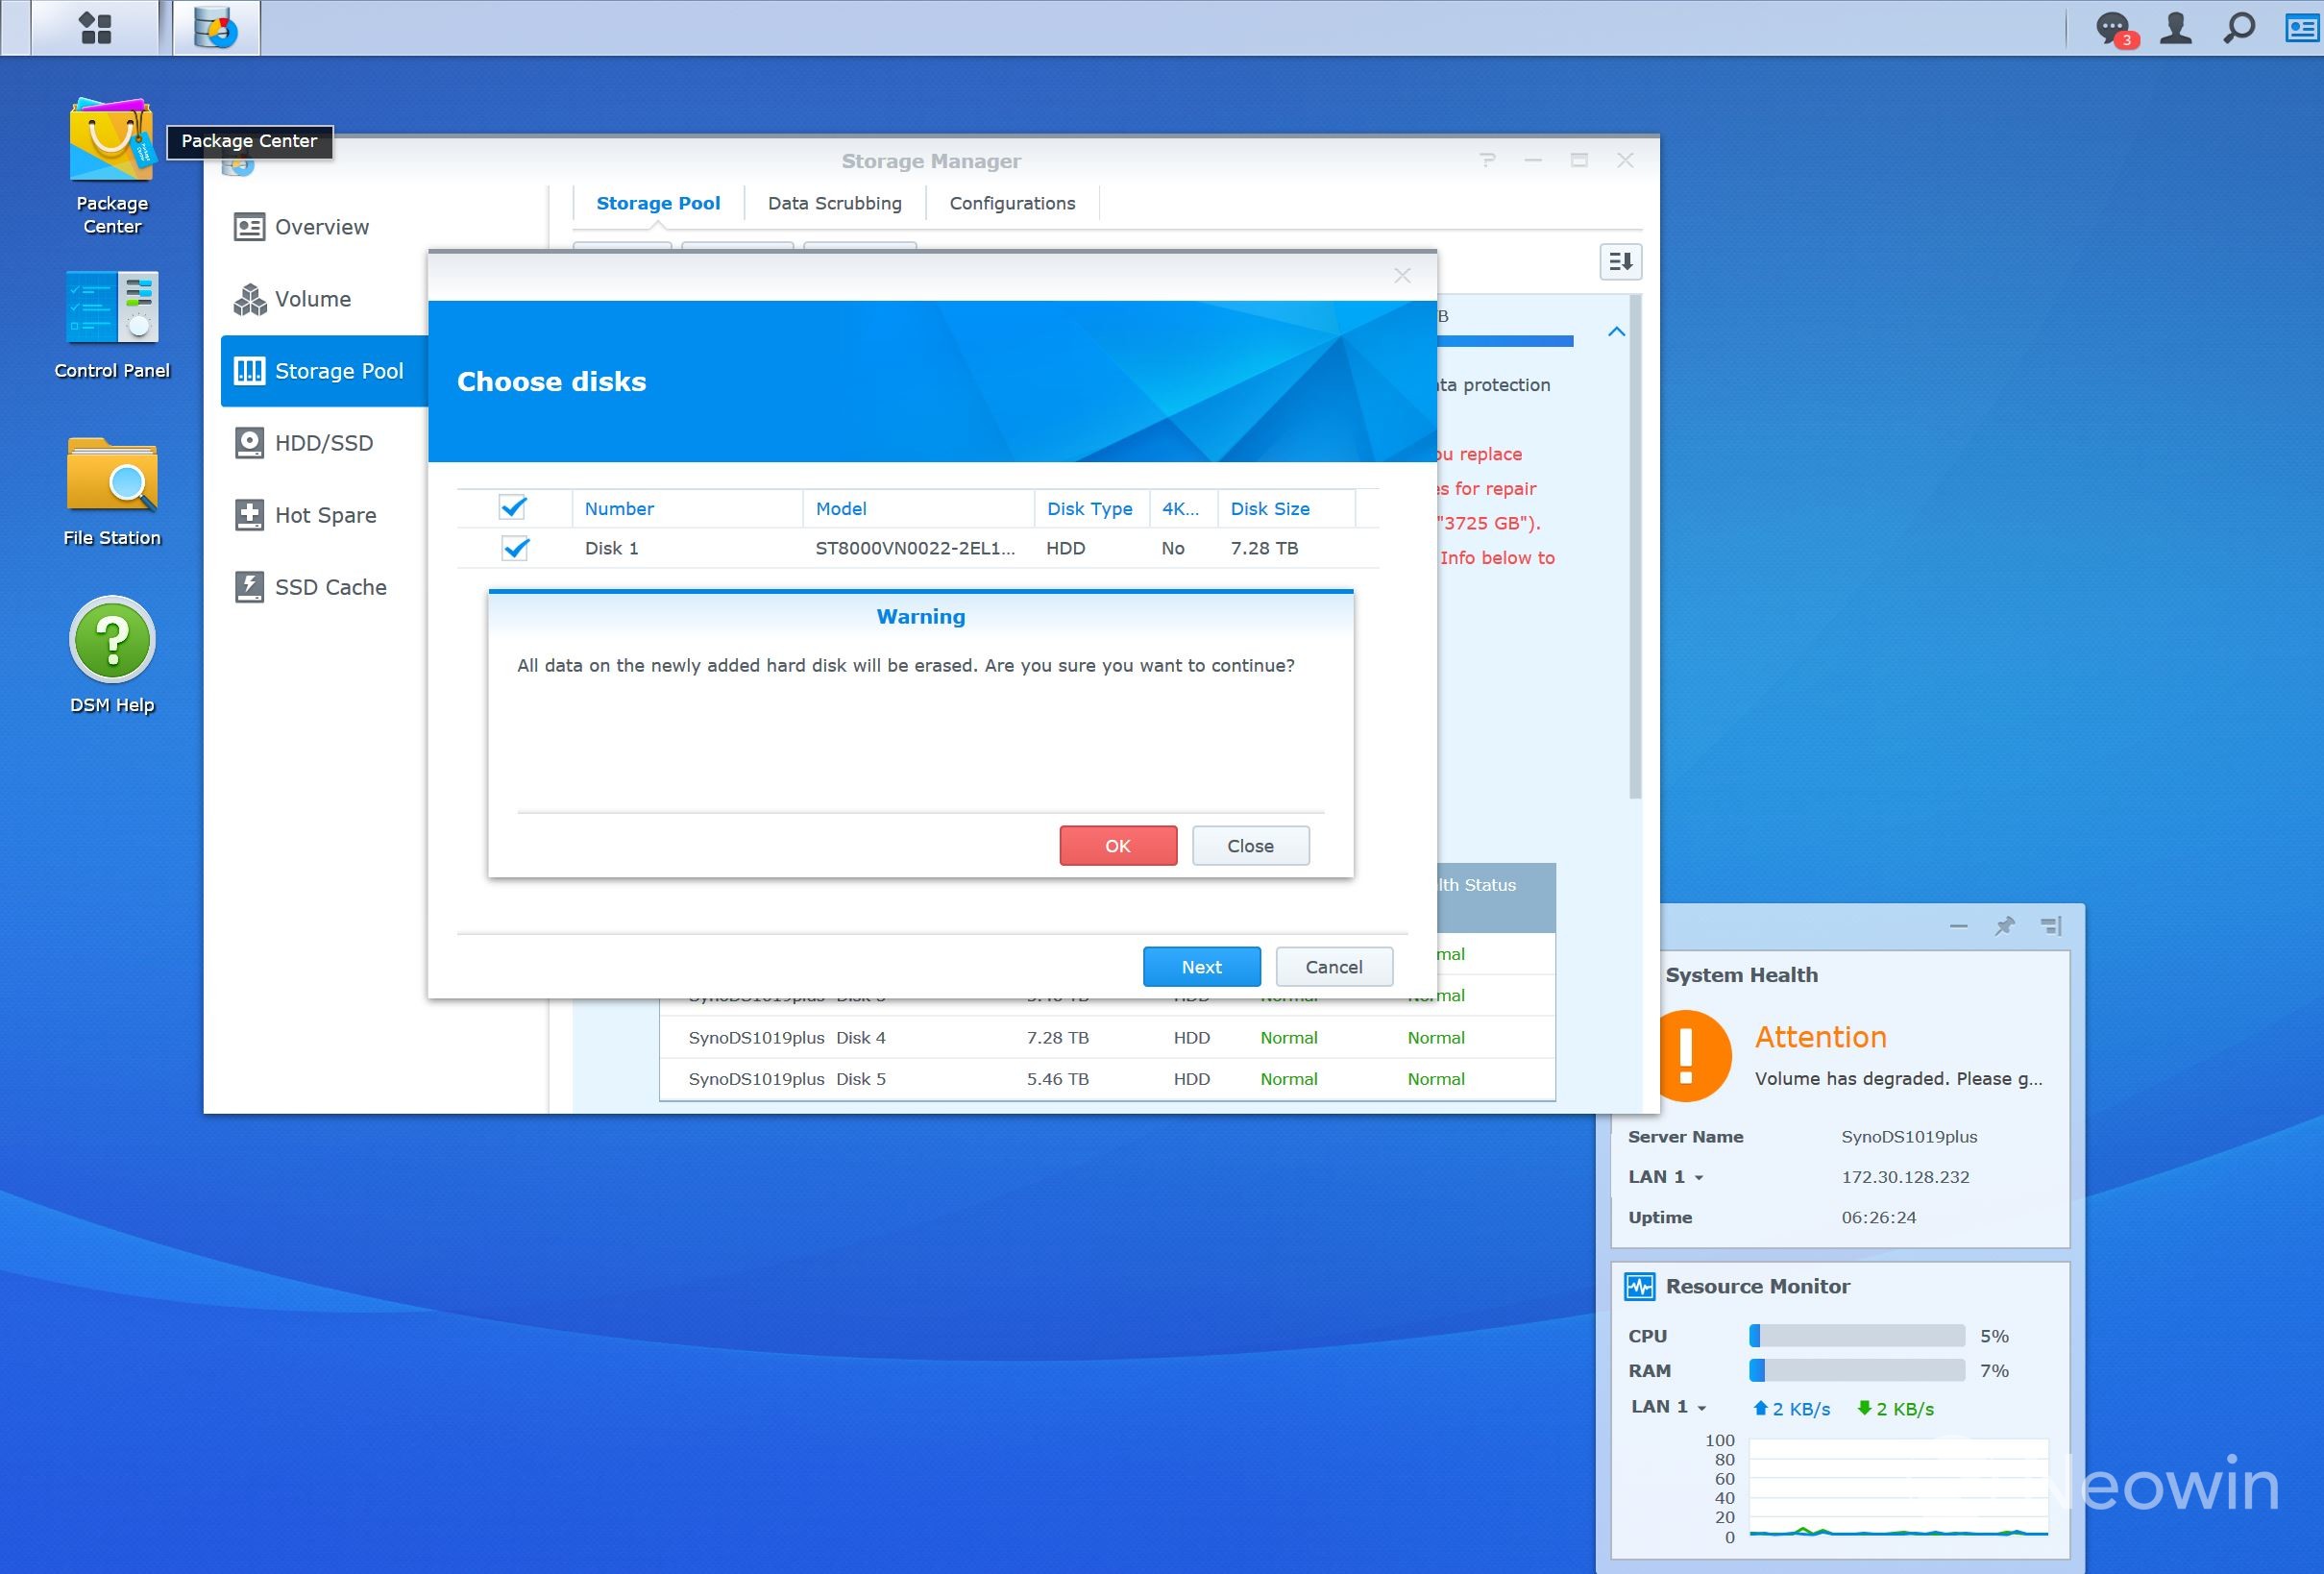The height and width of the screenshot is (1574, 2324).
Task: Switch to the Configurations tab
Action: pos(1012,203)
